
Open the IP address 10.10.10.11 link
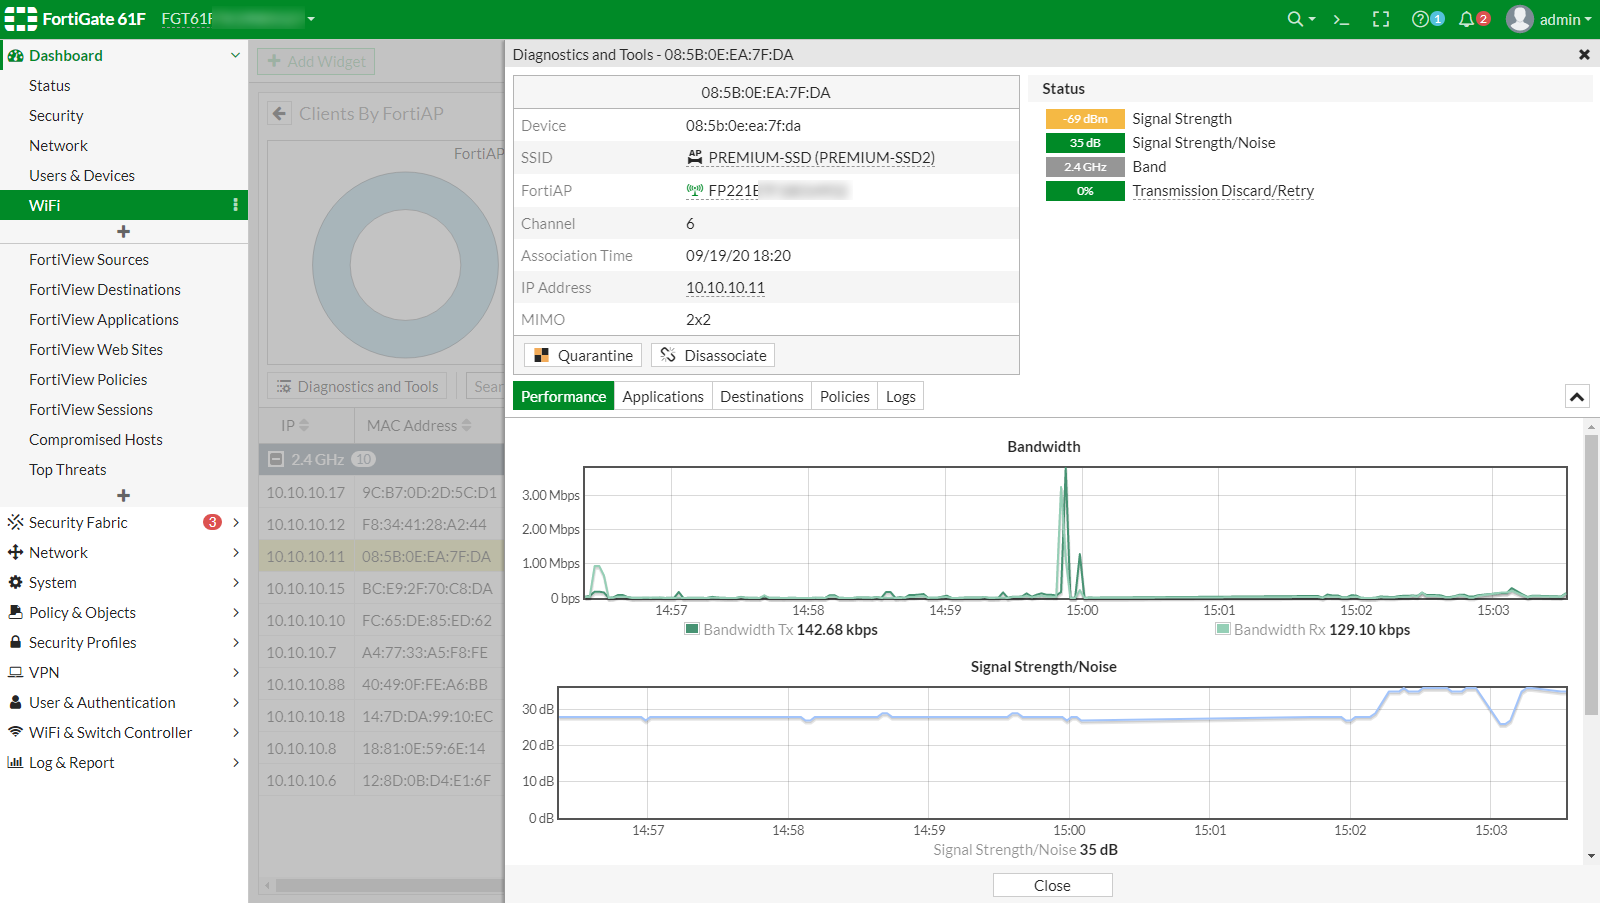725,288
